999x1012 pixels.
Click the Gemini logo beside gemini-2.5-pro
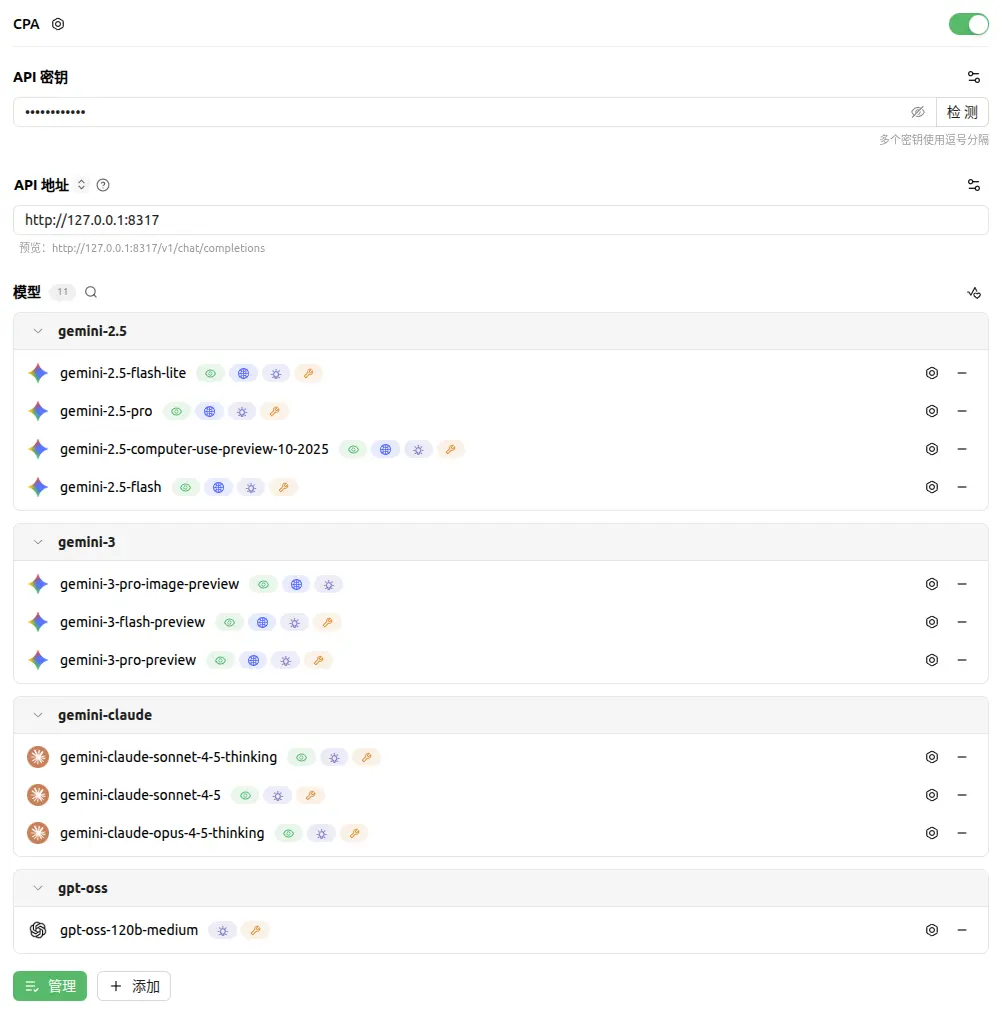click(x=38, y=411)
